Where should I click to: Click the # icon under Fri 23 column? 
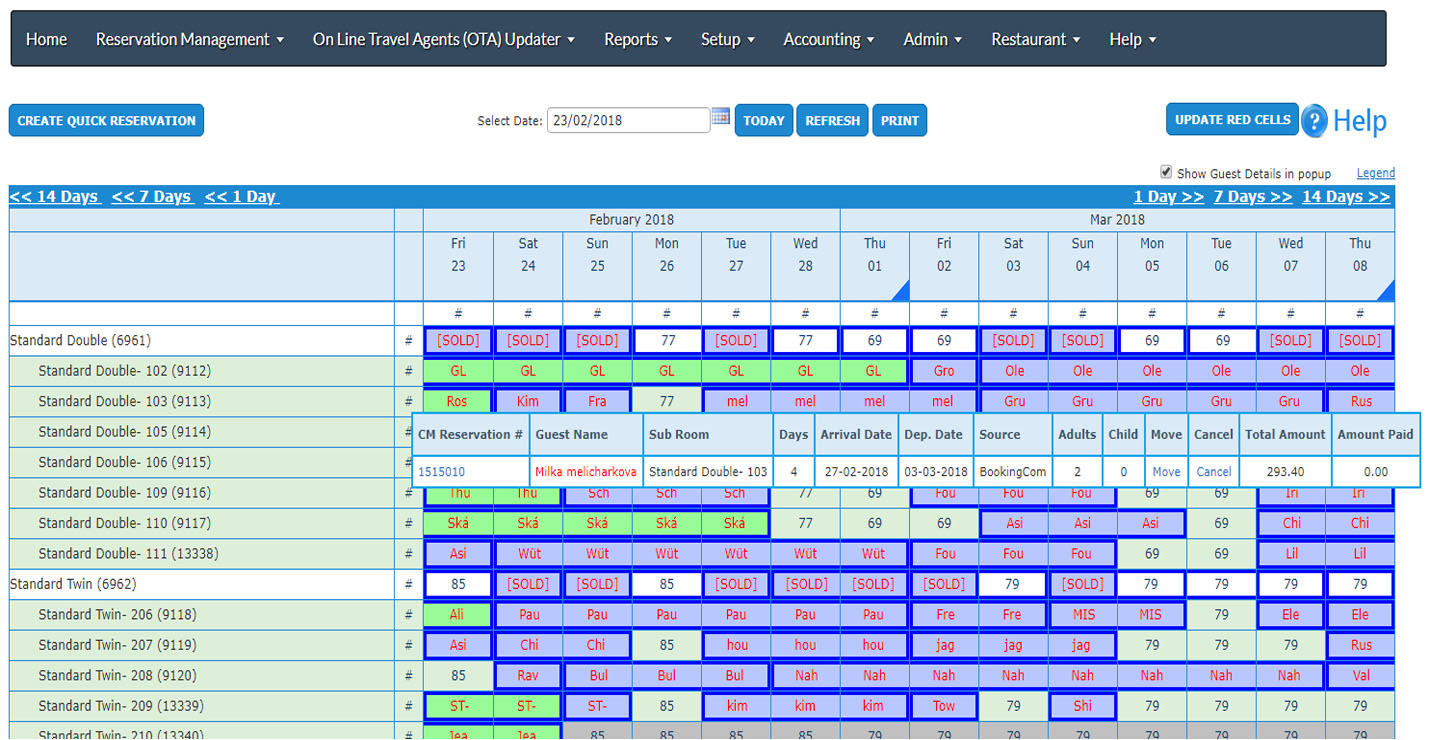coord(458,314)
